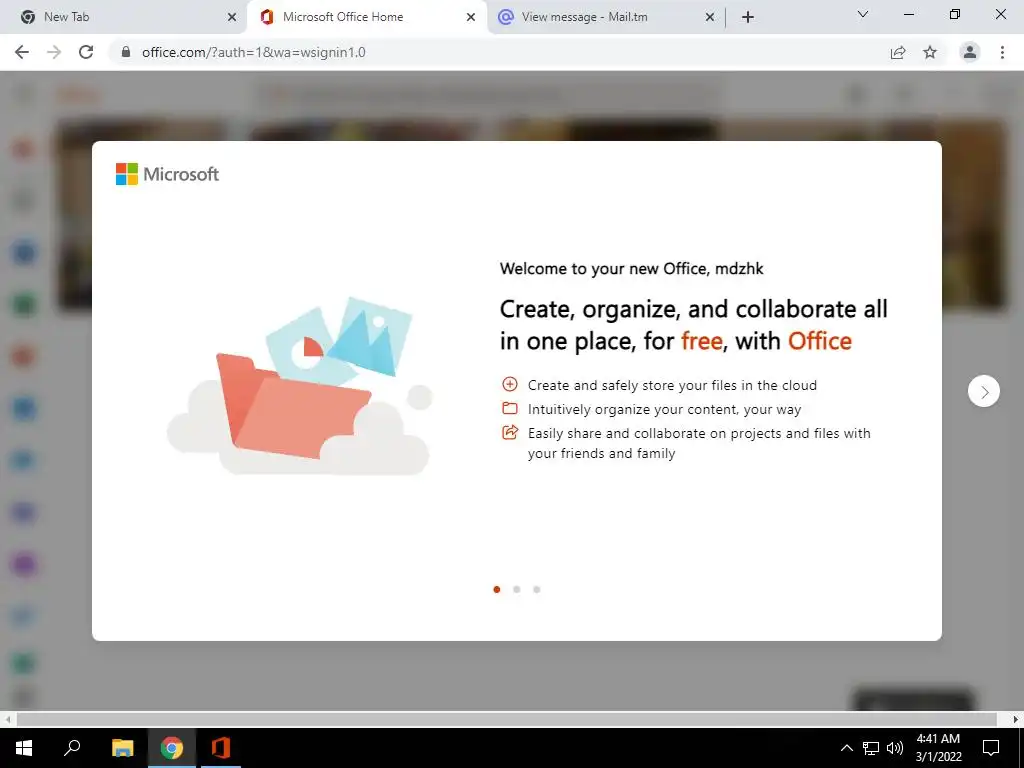The height and width of the screenshot is (768, 1024).
Task: Open Windows taskbar search
Action: [72, 748]
